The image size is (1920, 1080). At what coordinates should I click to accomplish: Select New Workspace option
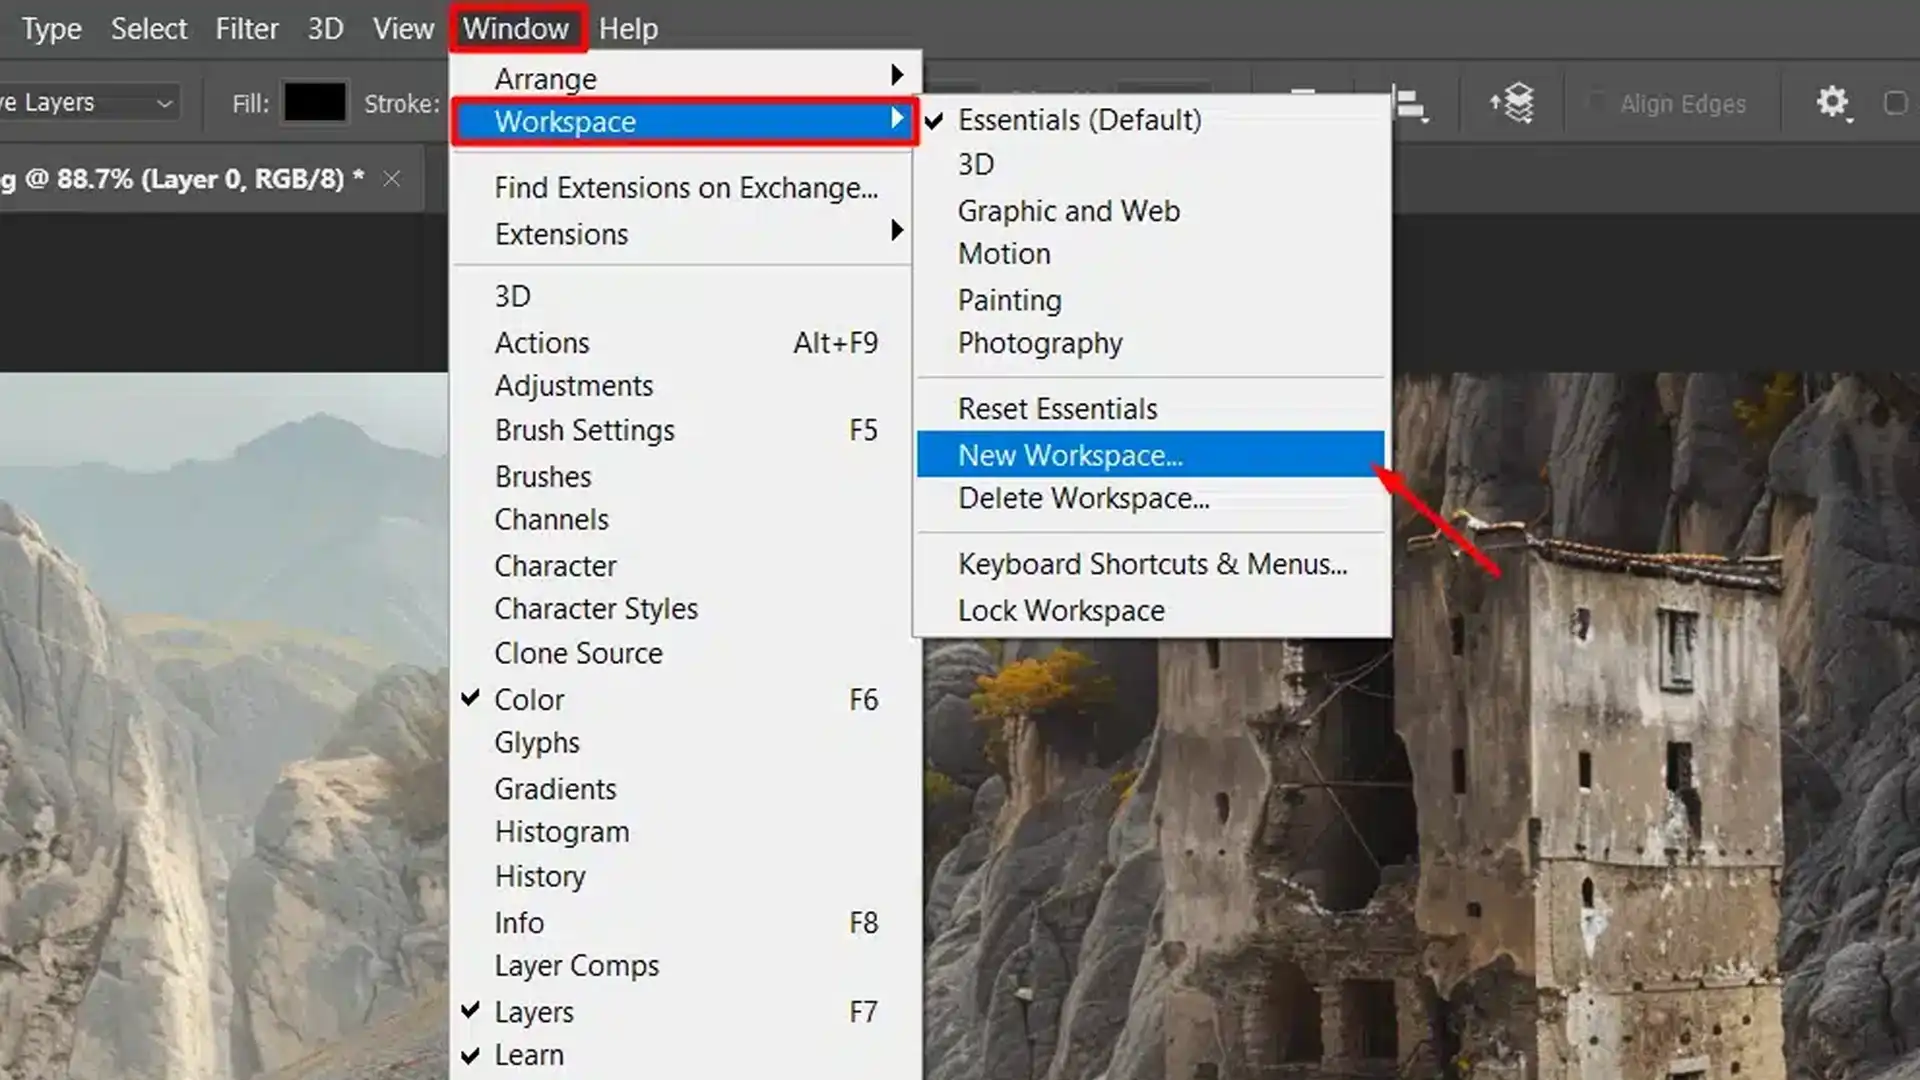(x=1069, y=455)
